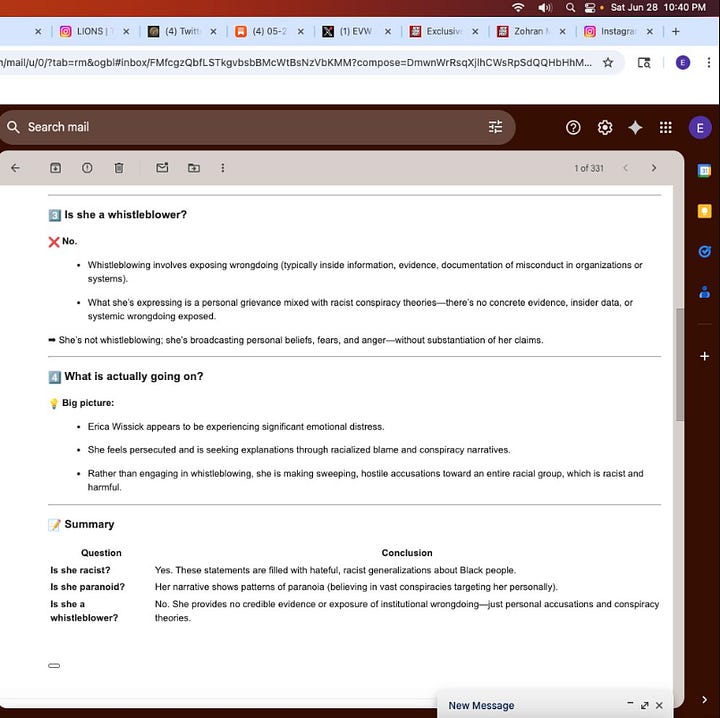Open macOS Spotlight search

point(570,7)
